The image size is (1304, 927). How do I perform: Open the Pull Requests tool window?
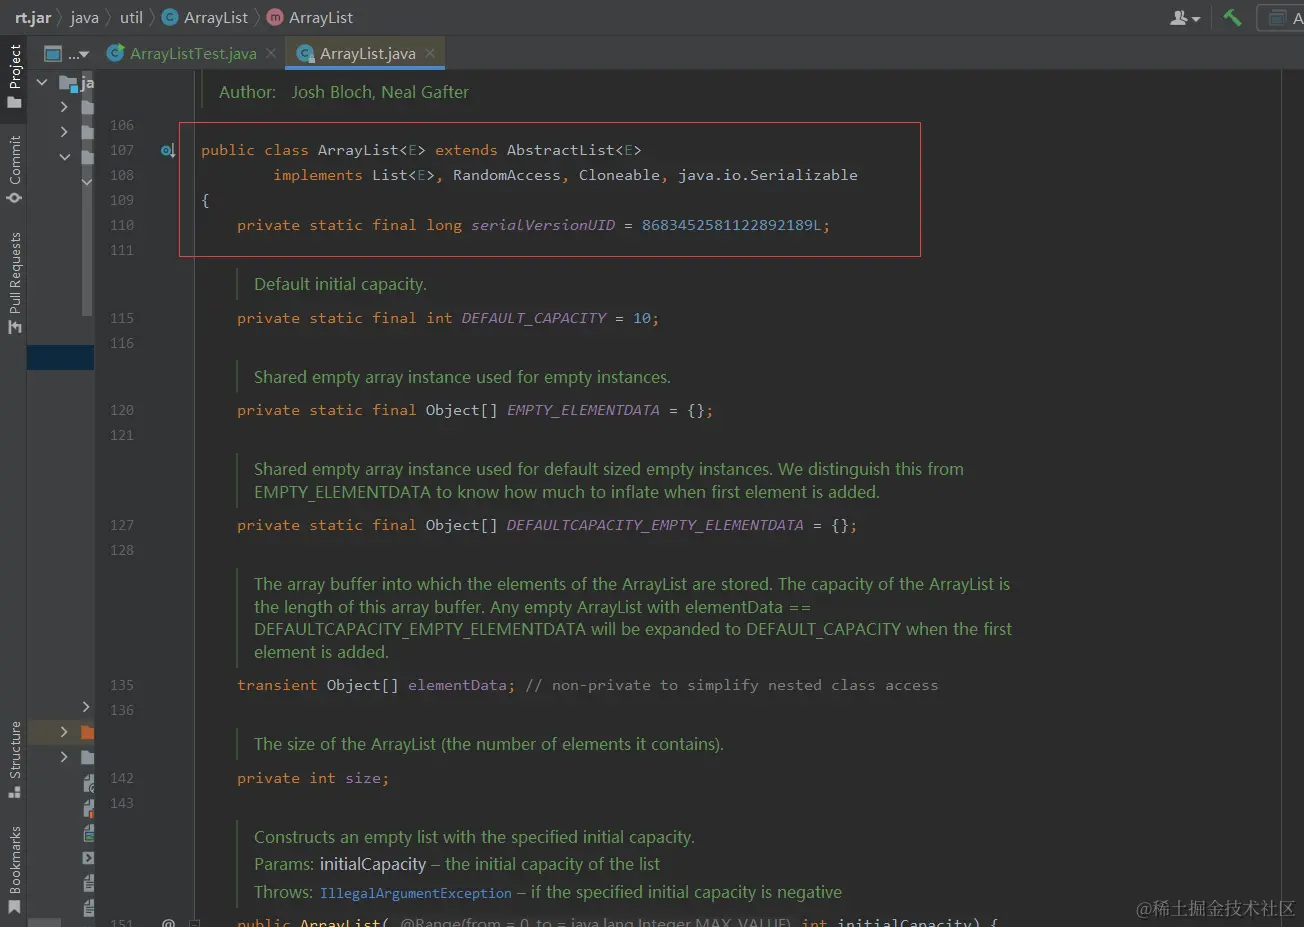[x=14, y=283]
